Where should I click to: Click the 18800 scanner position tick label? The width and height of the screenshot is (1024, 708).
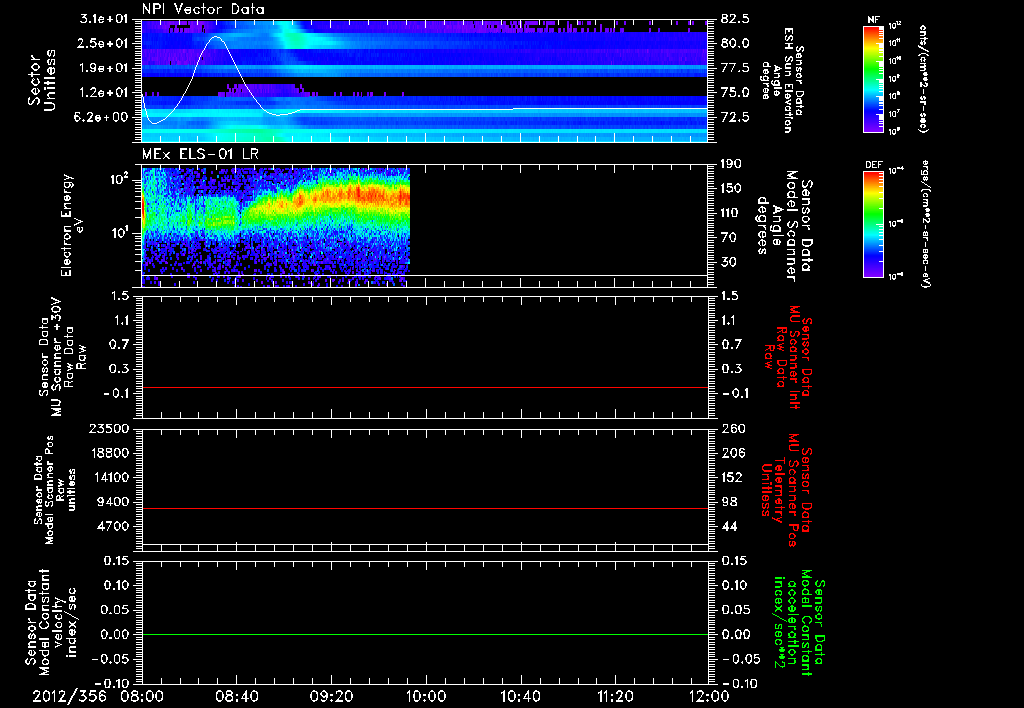coord(108,453)
